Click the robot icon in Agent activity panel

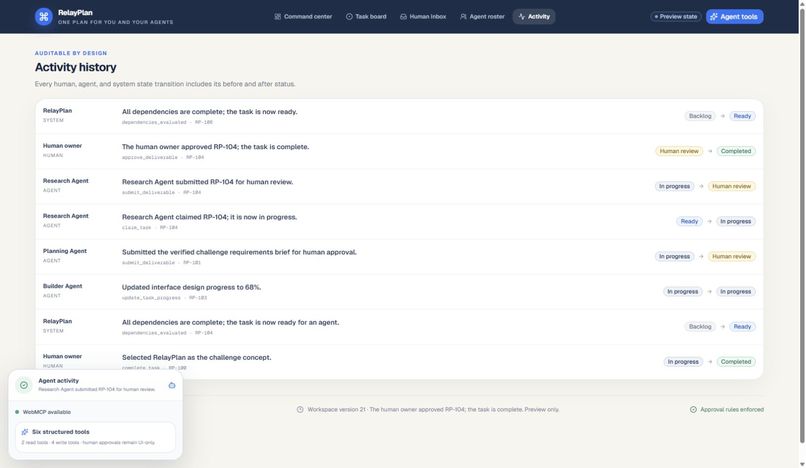[x=172, y=385]
